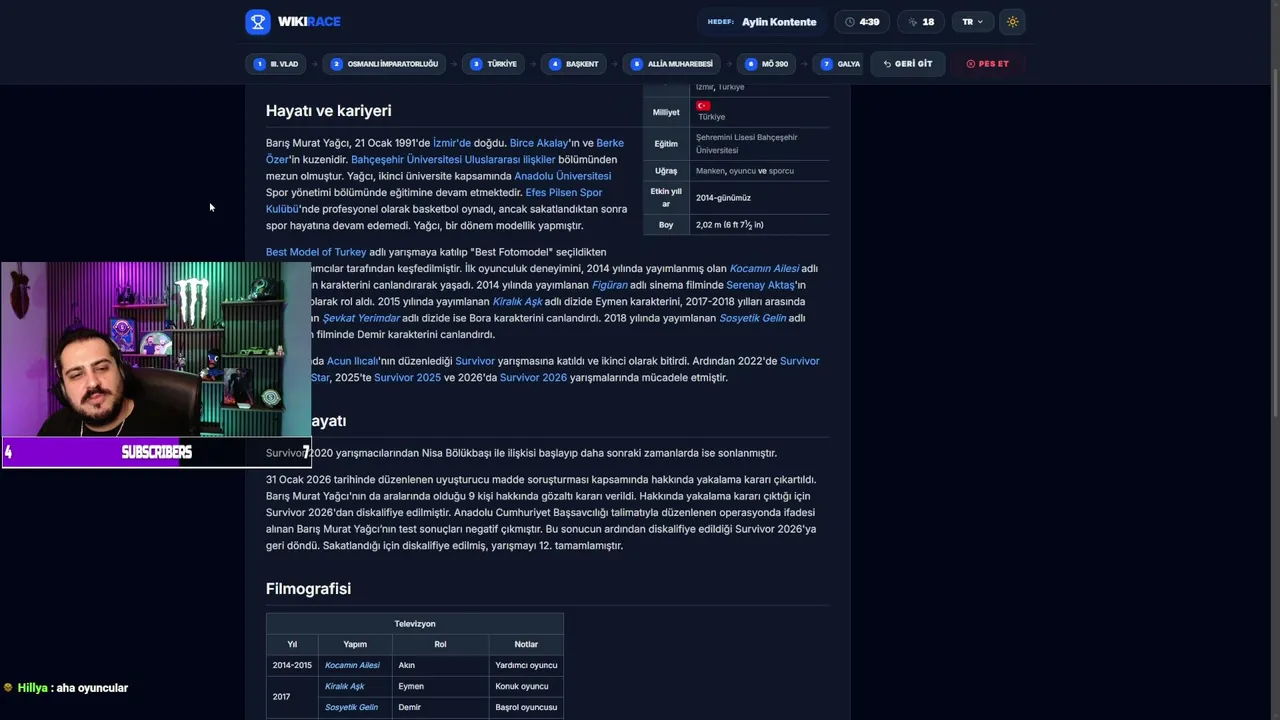Image resolution: width=1280 pixels, height=720 pixels.
Task: Open the Acun Ilıcalı link
Action: click(353, 361)
